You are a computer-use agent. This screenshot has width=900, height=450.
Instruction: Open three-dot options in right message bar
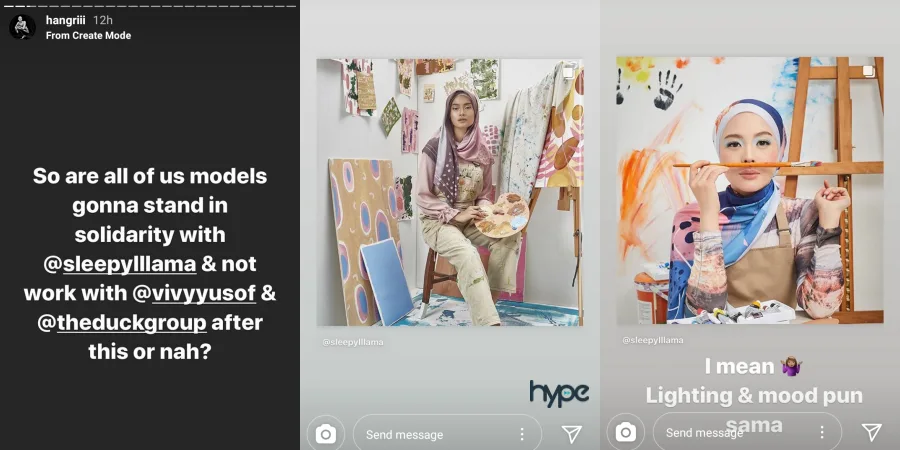click(x=821, y=434)
